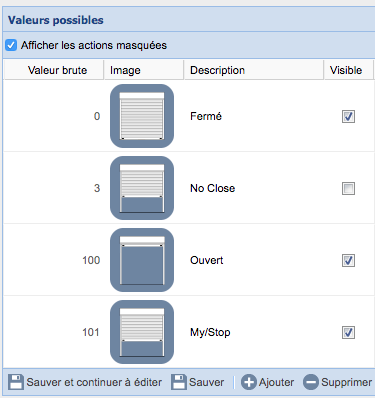Click the minus icon for Supprimer
Image resolution: width=375 pixels, height=398 pixels.
pos(311,382)
